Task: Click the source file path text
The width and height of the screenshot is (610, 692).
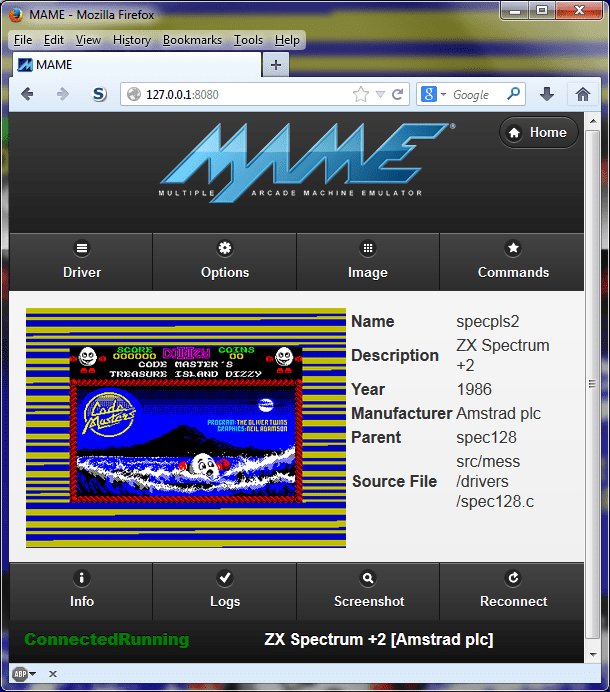Action: click(494, 481)
